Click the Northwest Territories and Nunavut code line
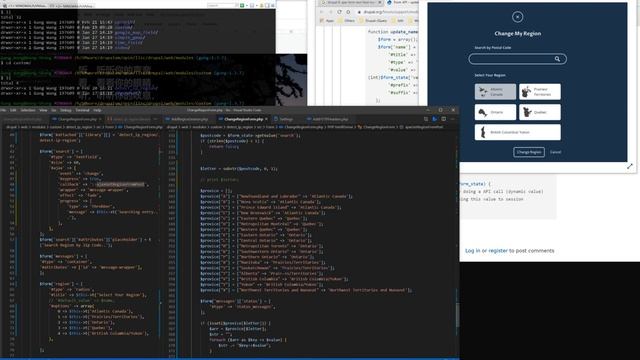 (x=306, y=290)
